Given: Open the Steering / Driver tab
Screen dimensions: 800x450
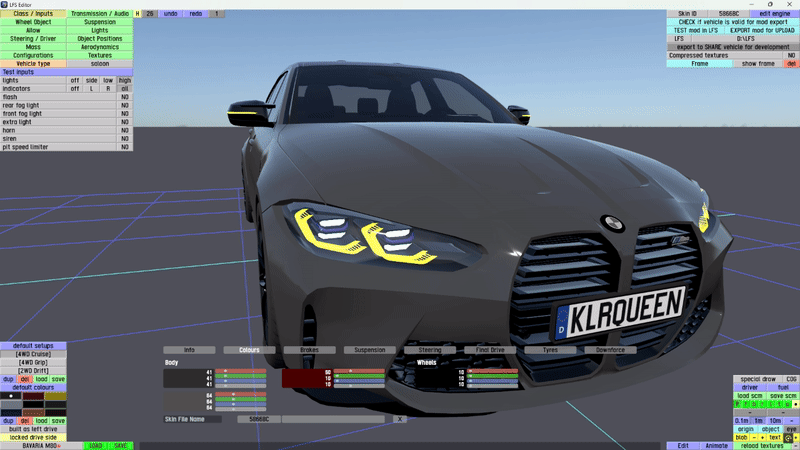Looking at the screenshot, I should pos(33,39).
